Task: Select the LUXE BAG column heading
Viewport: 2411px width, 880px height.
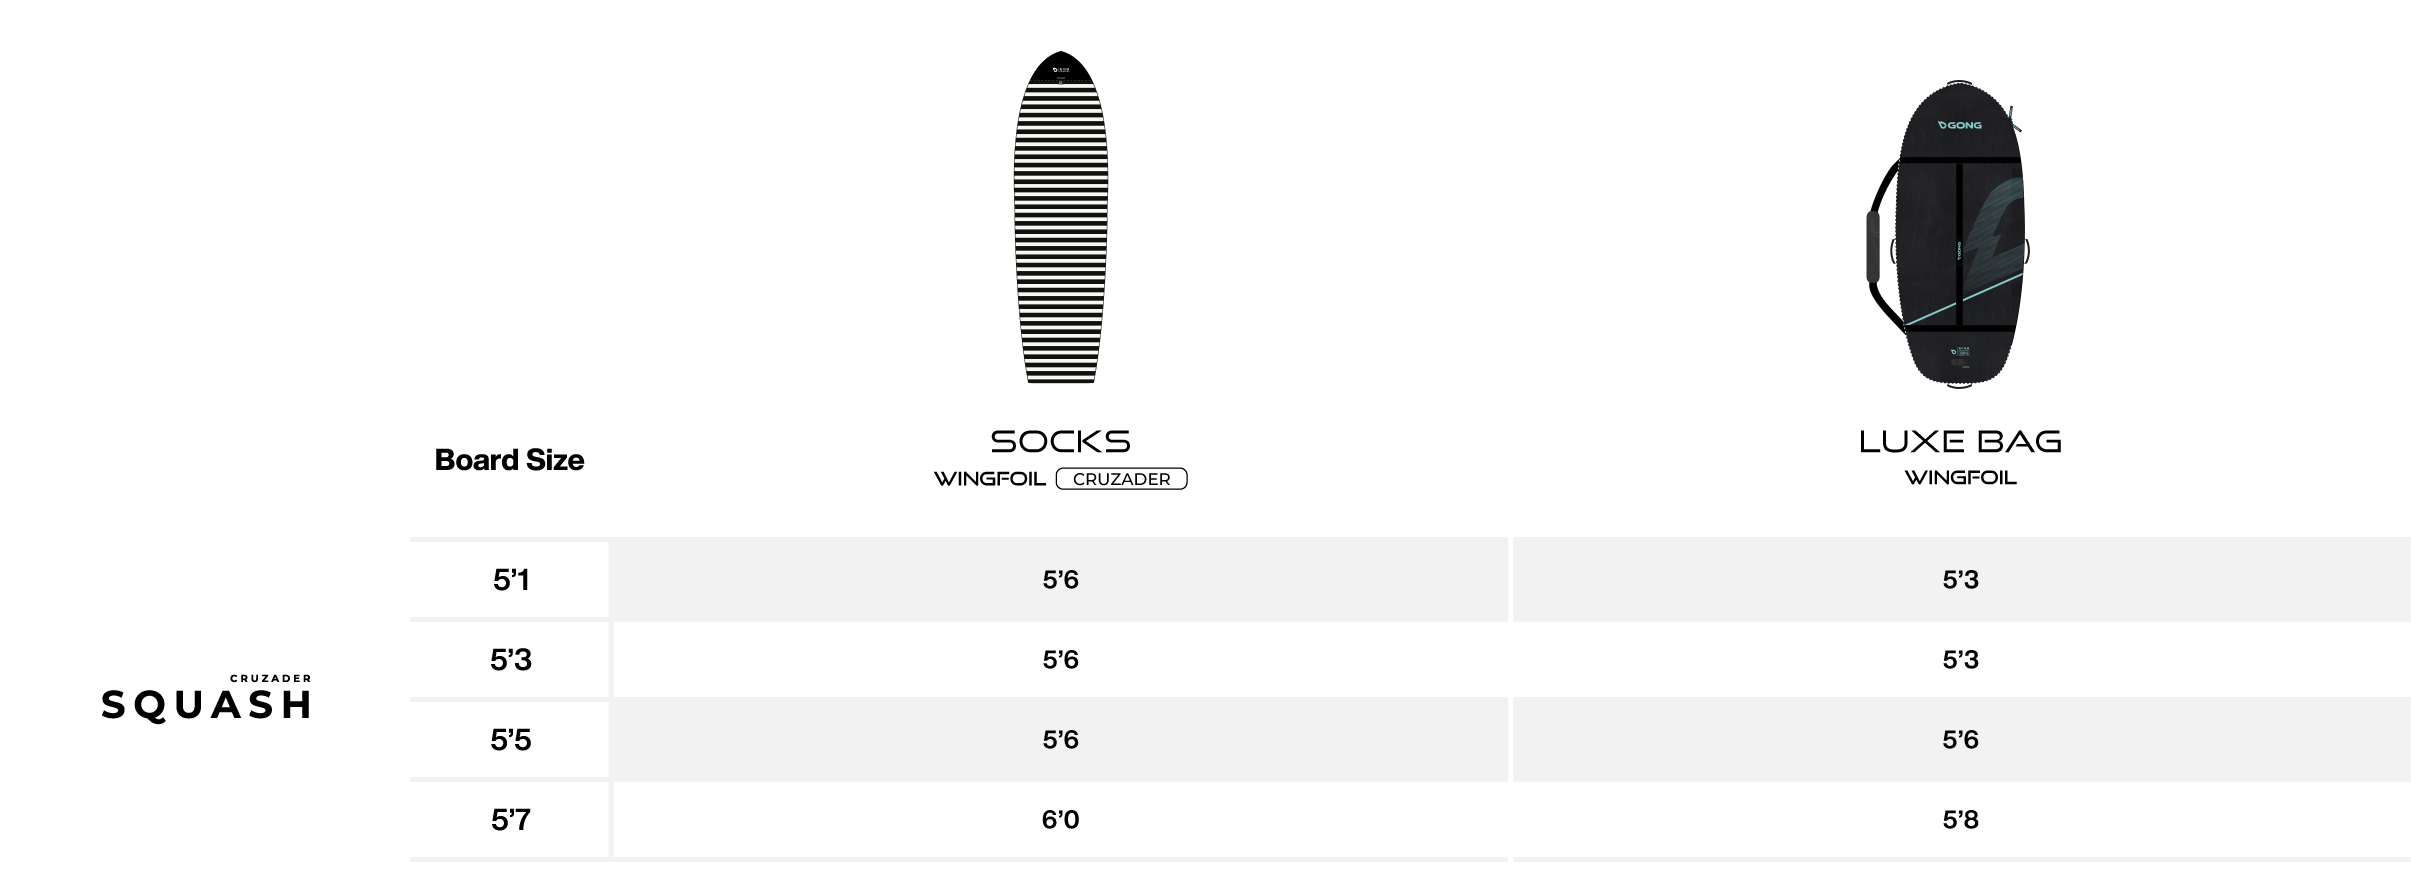Action: 1960,441
